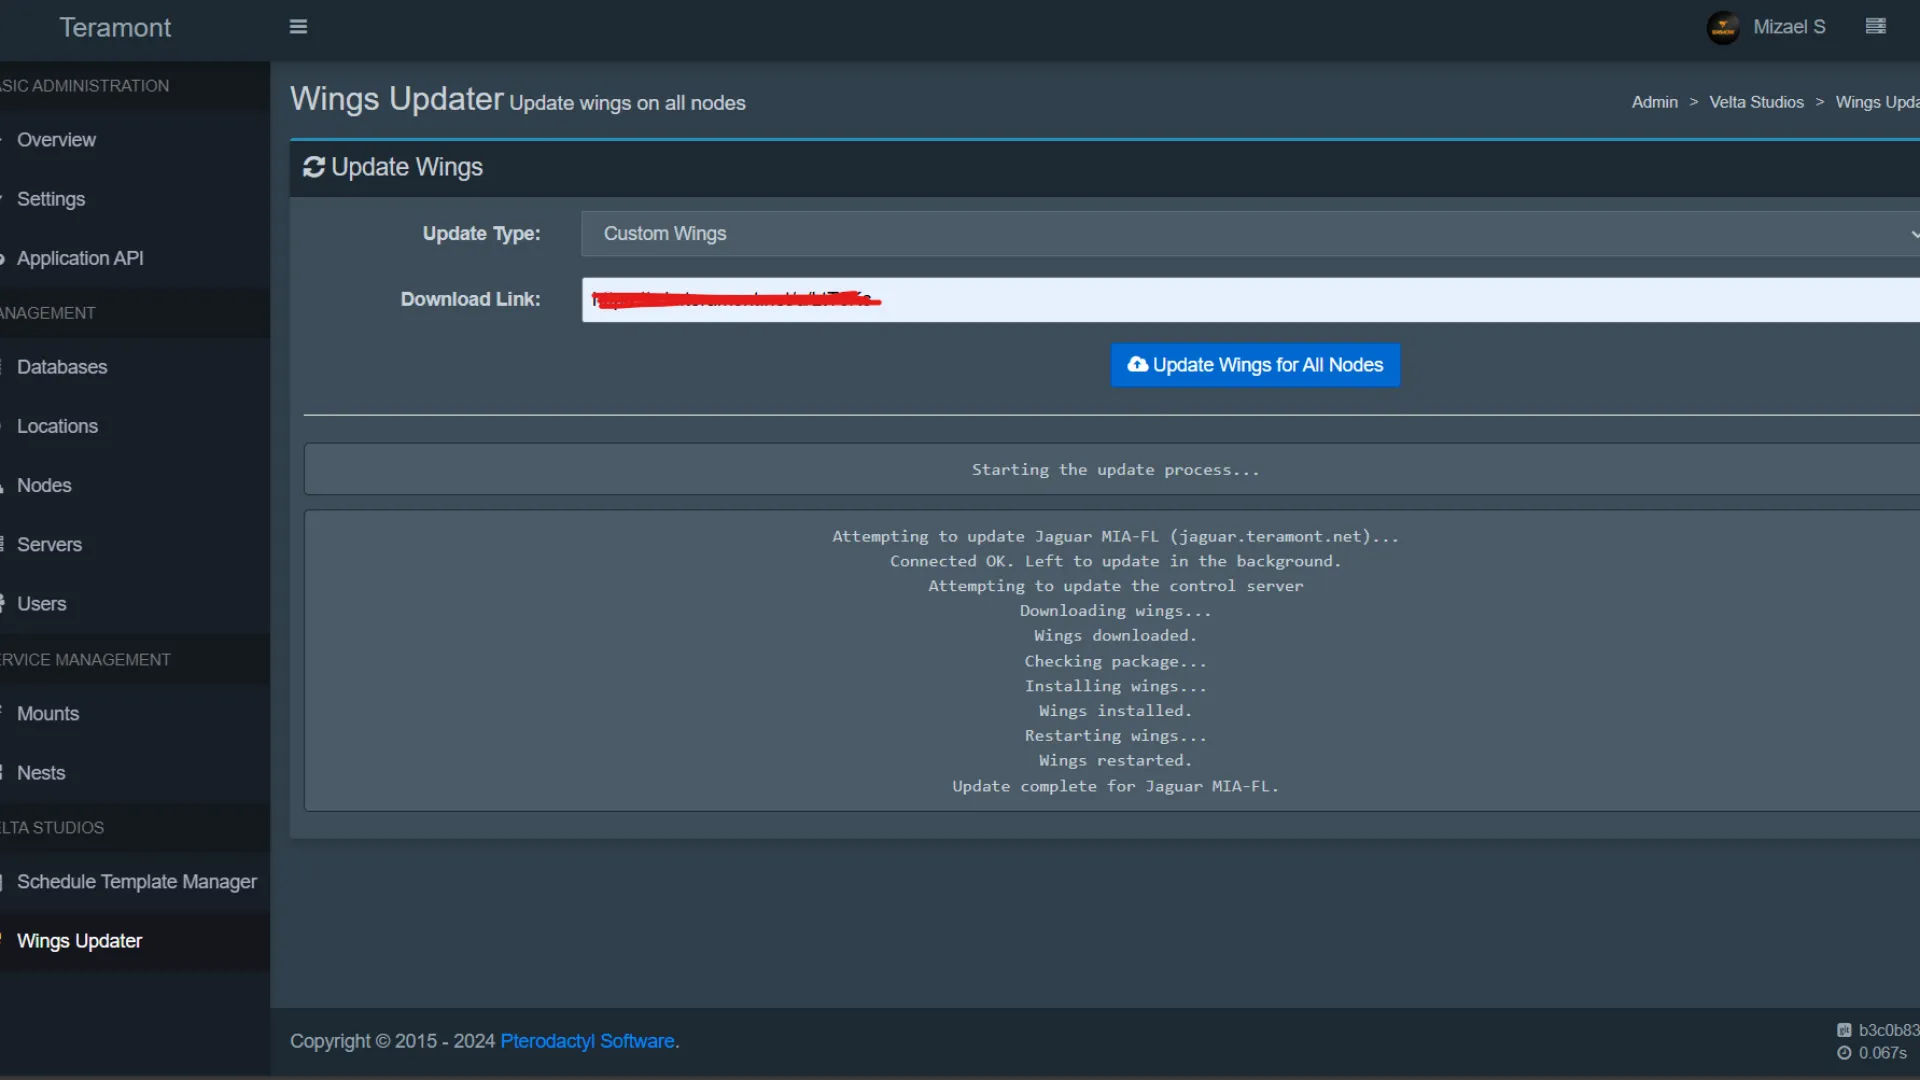Click the server list icon top right

point(1875,27)
